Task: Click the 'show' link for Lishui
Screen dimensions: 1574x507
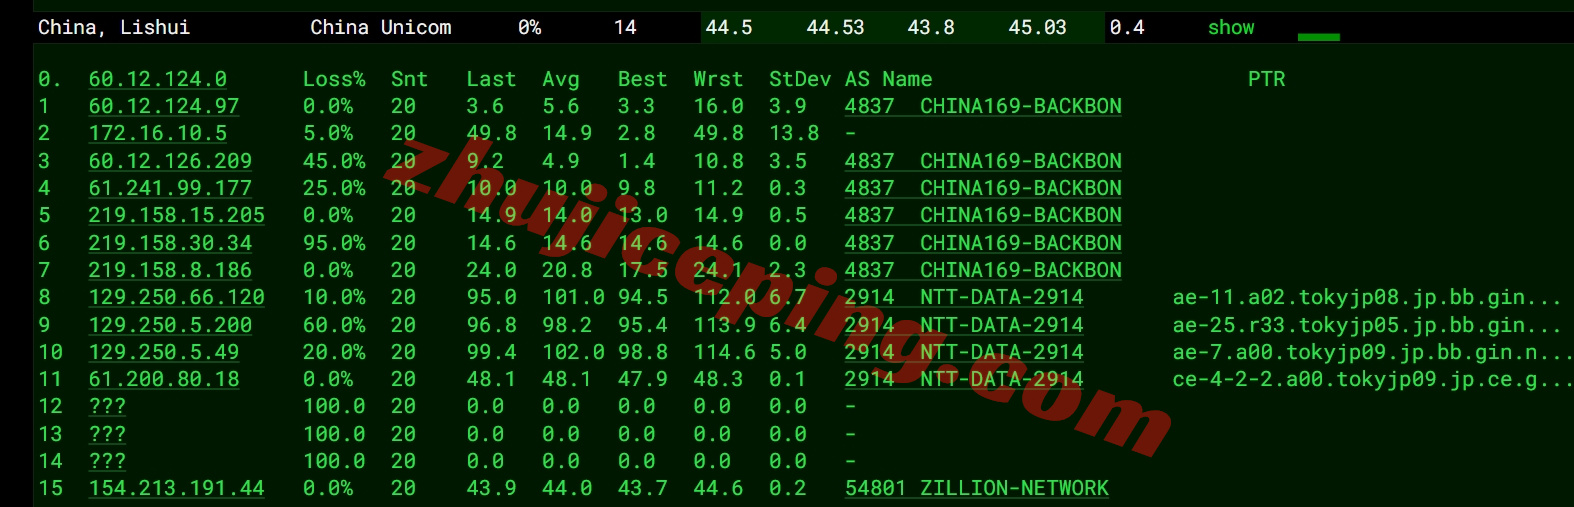Action: click(1231, 28)
